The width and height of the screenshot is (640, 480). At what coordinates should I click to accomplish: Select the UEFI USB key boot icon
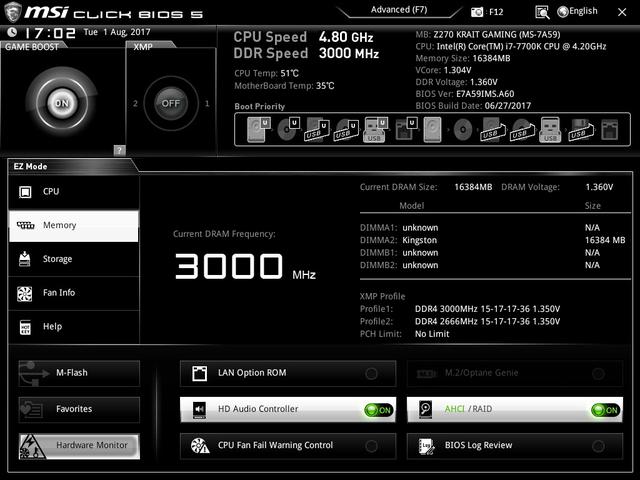click(375, 129)
